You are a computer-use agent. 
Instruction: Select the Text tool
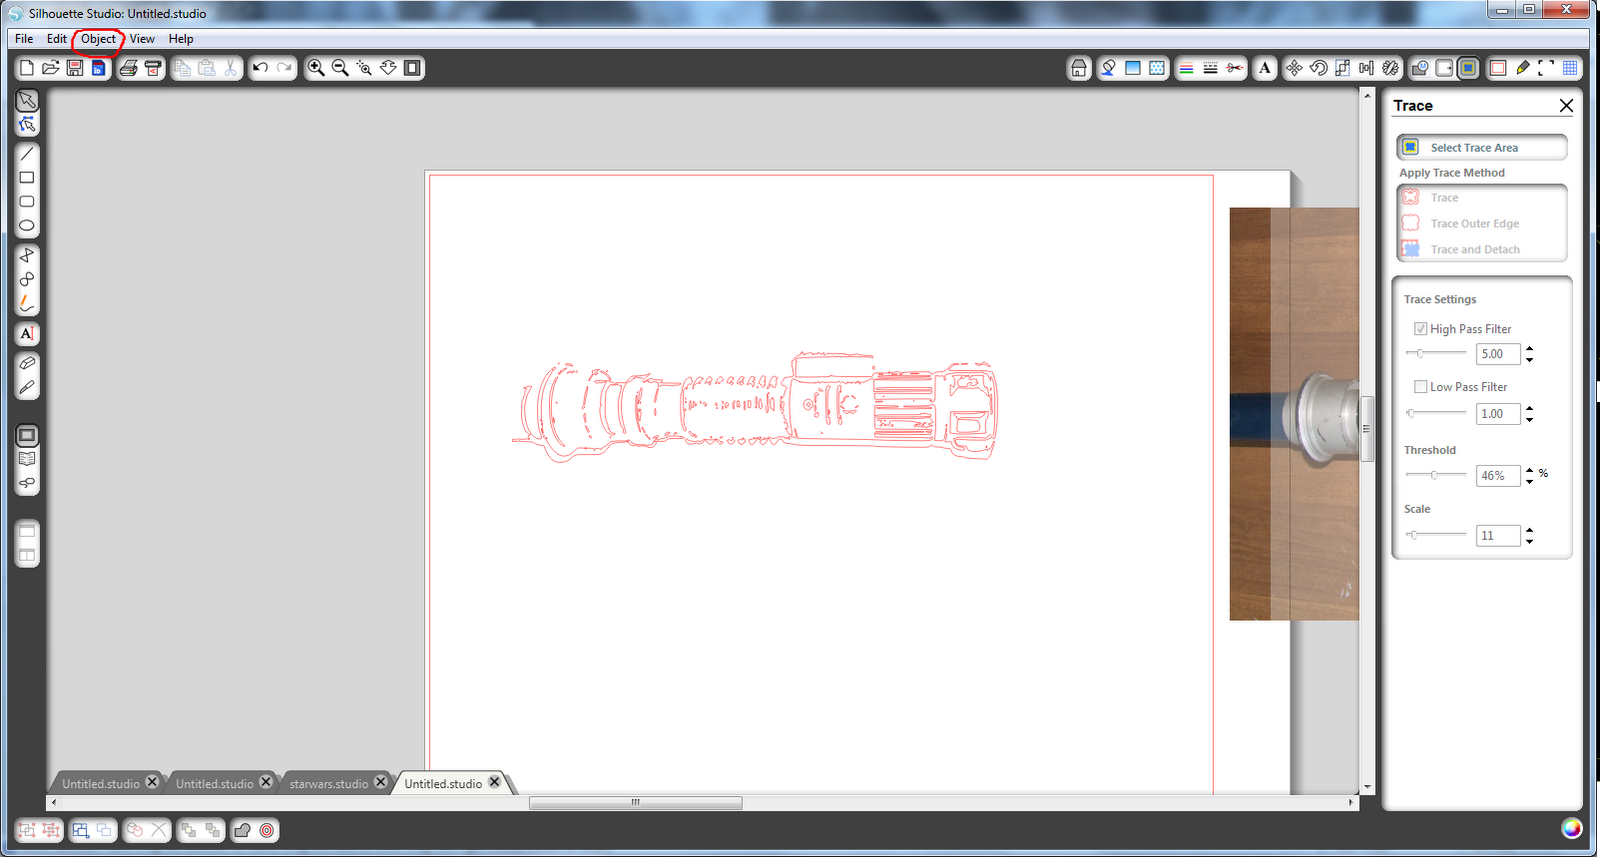[27, 334]
